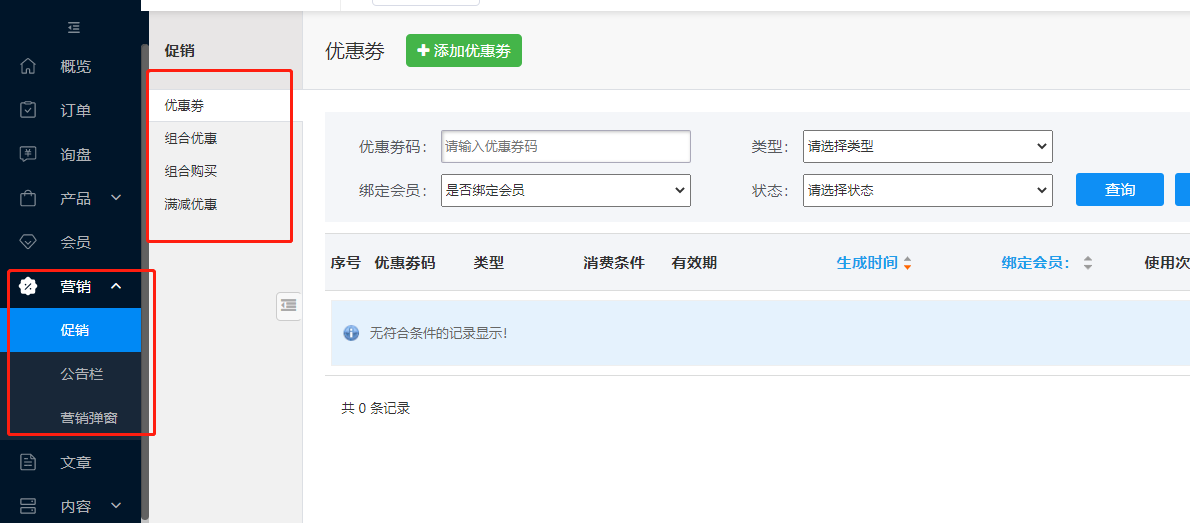The width and height of the screenshot is (1190, 523).
Task: Click the Articles (文章) document icon
Action: coord(28,462)
